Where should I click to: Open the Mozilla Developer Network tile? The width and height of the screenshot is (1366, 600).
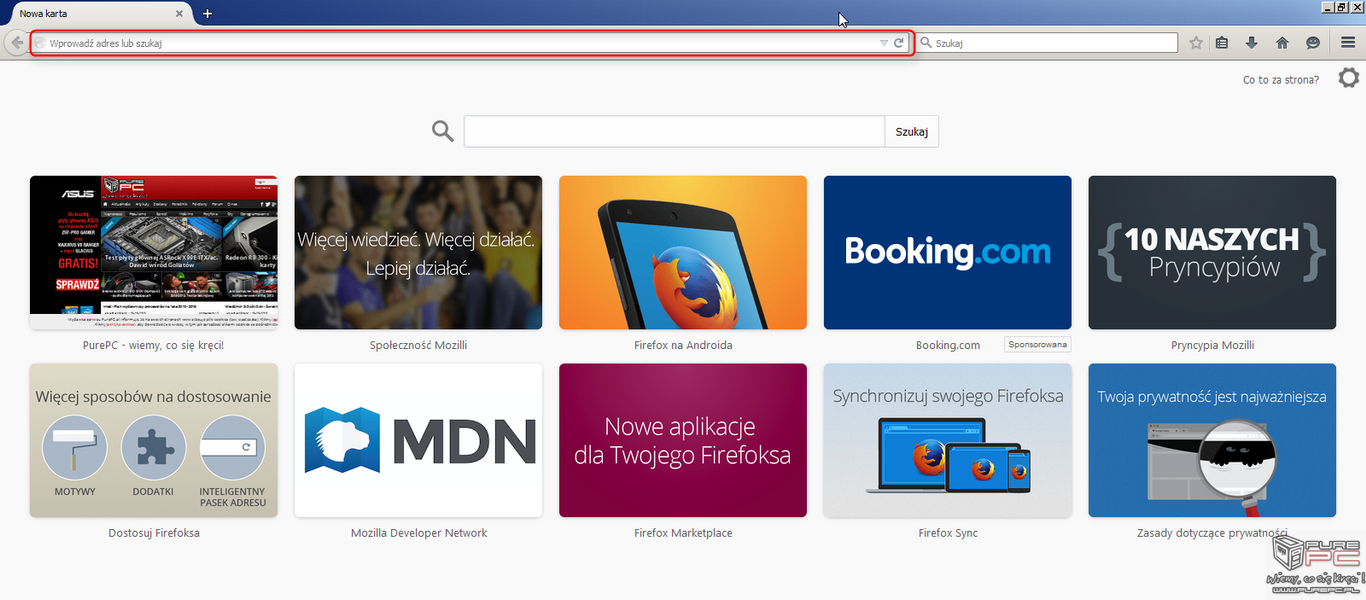[418, 440]
